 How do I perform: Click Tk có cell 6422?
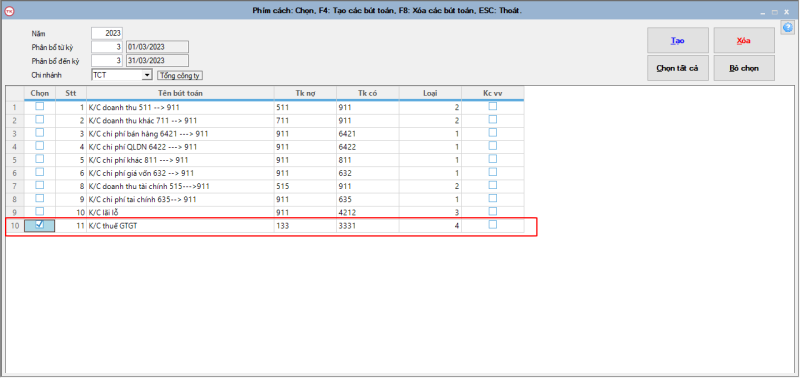(368, 147)
